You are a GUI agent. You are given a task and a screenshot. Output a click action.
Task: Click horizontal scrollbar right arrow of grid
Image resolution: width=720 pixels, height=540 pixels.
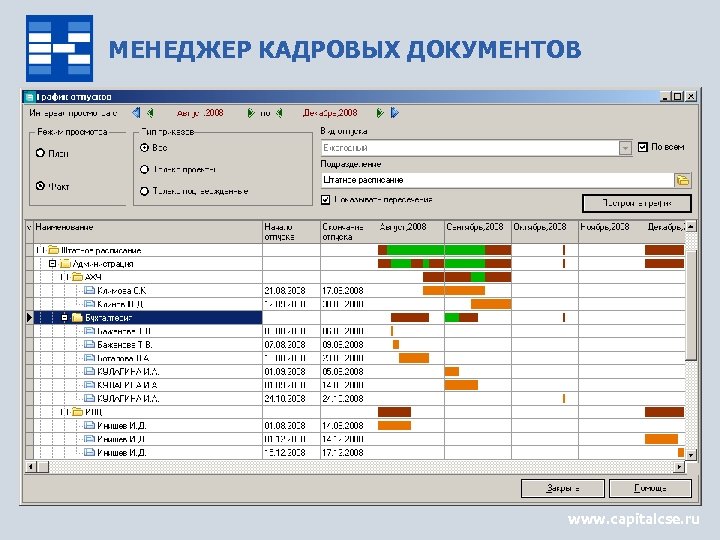point(680,467)
